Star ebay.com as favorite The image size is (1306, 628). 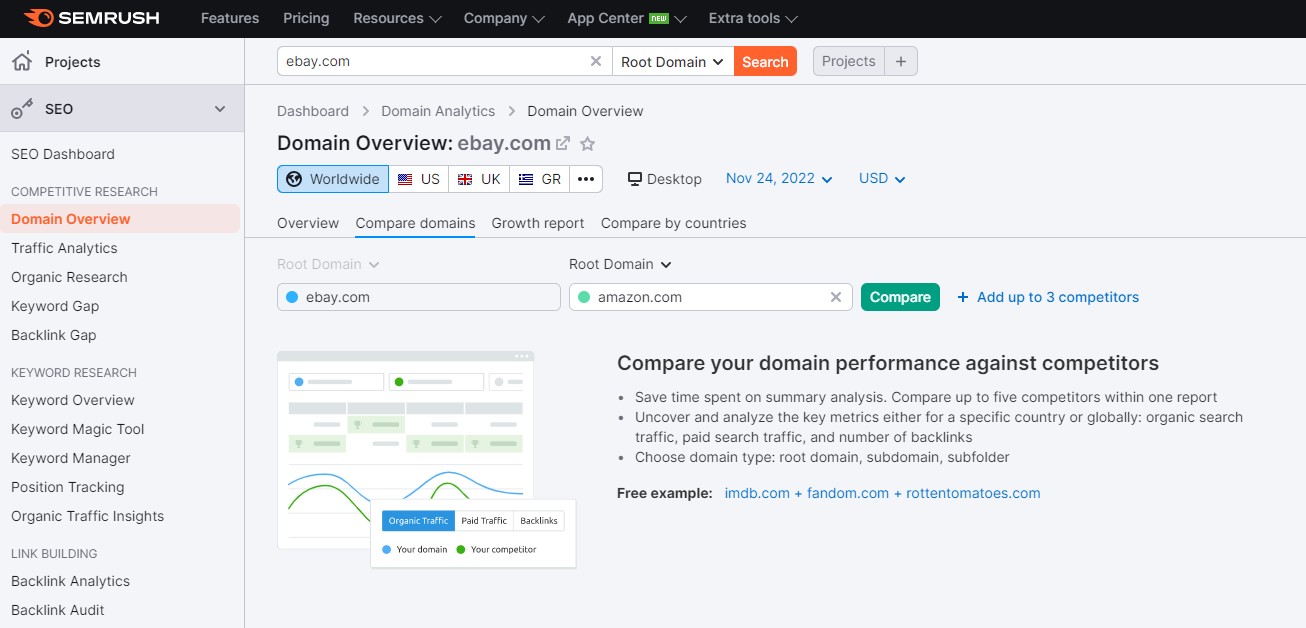pos(588,144)
